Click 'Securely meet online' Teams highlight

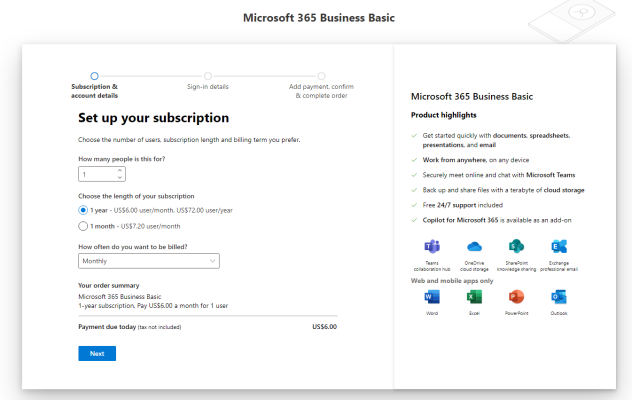pyautogui.click(x=499, y=175)
